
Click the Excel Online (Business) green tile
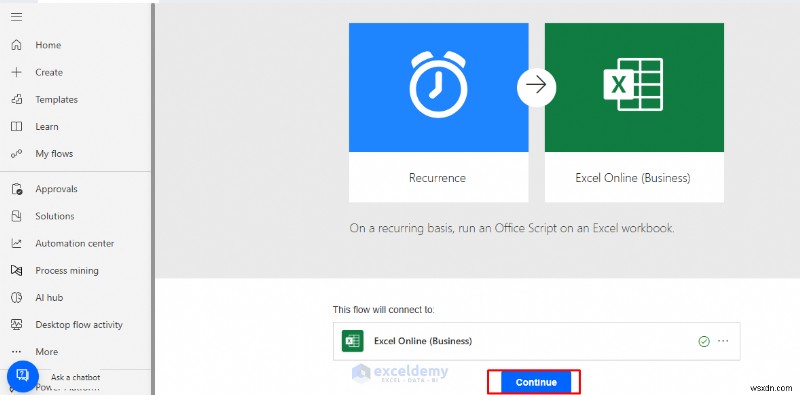click(x=634, y=87)
